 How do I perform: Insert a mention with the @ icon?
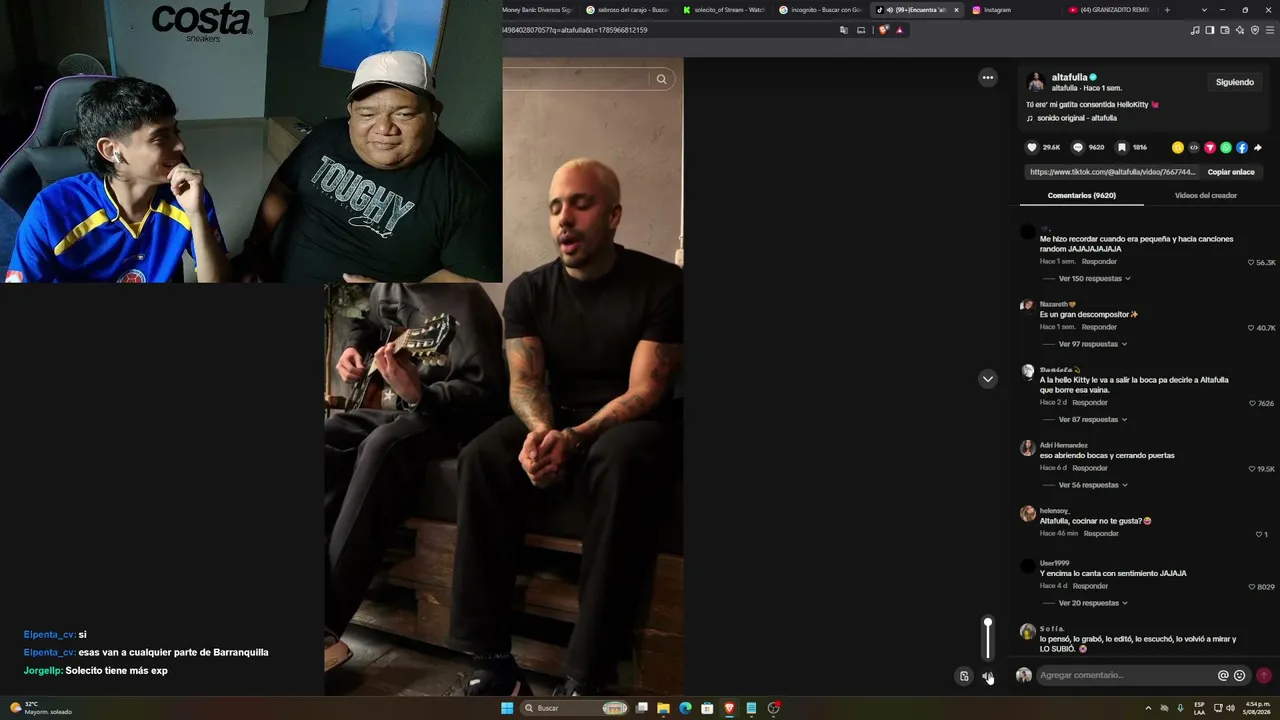click(1223, 675)
